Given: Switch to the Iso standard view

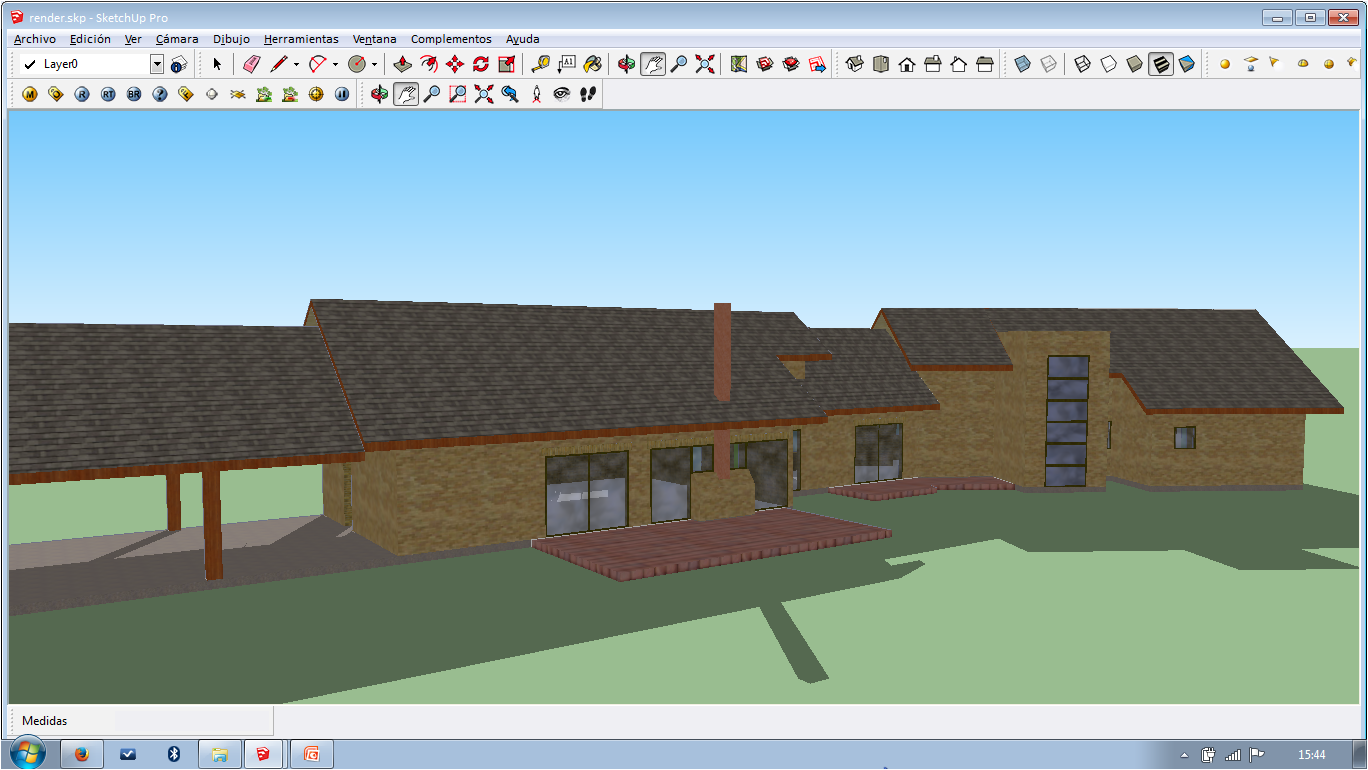Looking at the screenshot, I should (x=855, y=64).
